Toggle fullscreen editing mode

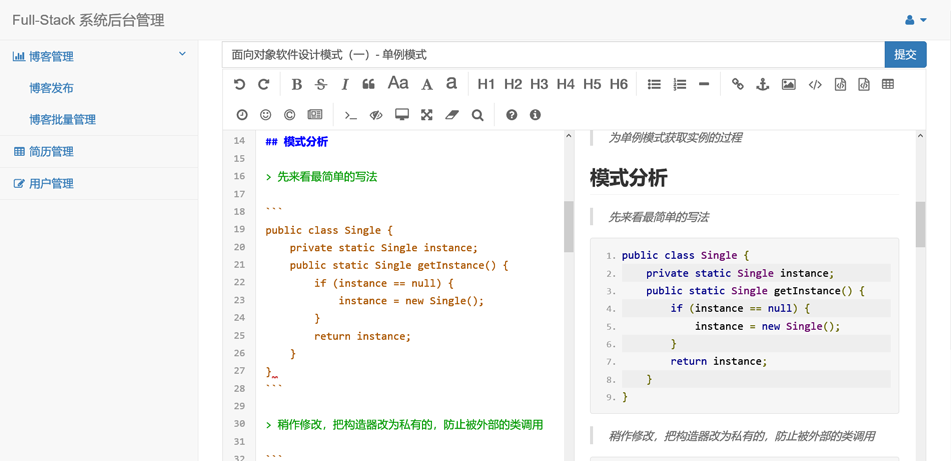(x=427, y=114)
